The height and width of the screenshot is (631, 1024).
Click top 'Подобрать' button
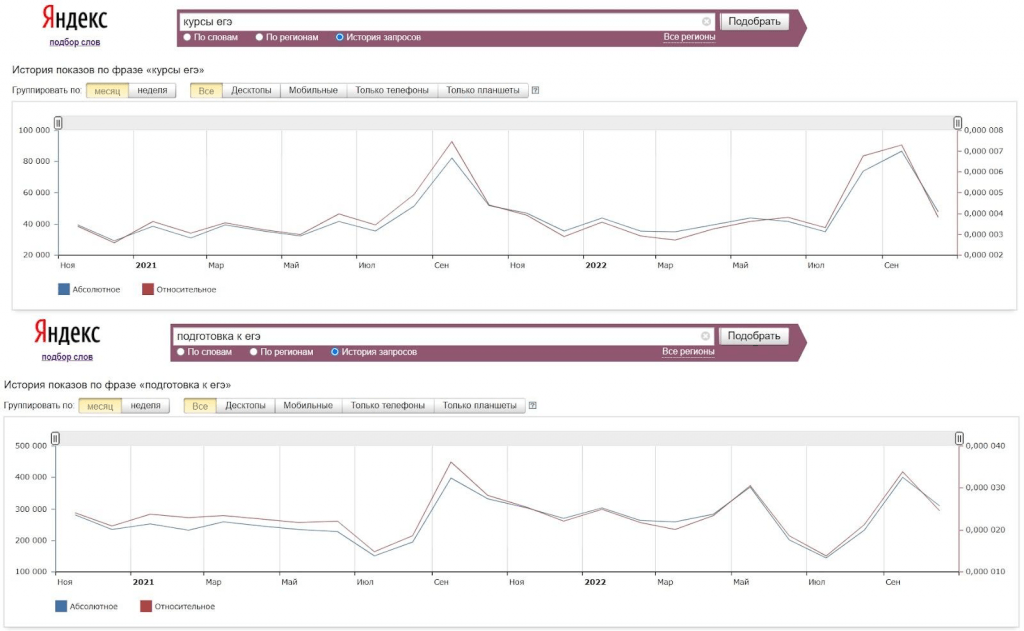pos(754,22)
